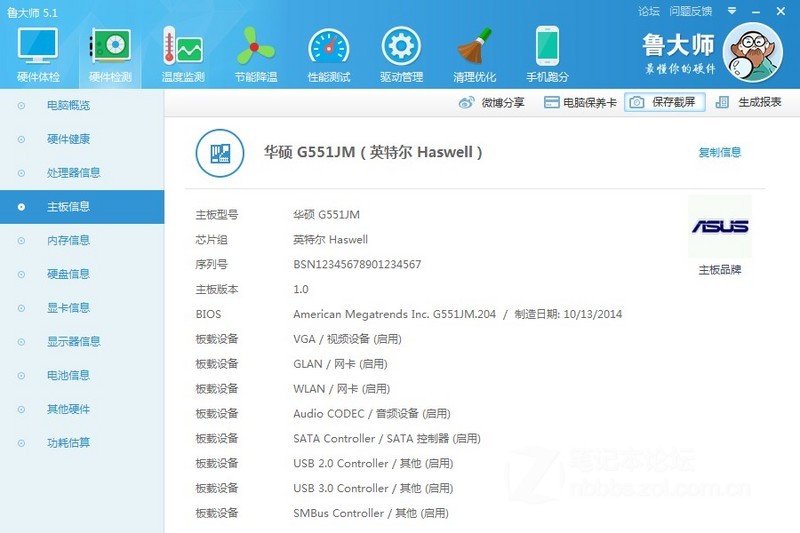The height and width of the screenshot is (533, 800).
Task: Launch 性能测试 gauge icon
Action: click(x=329, y=47)
